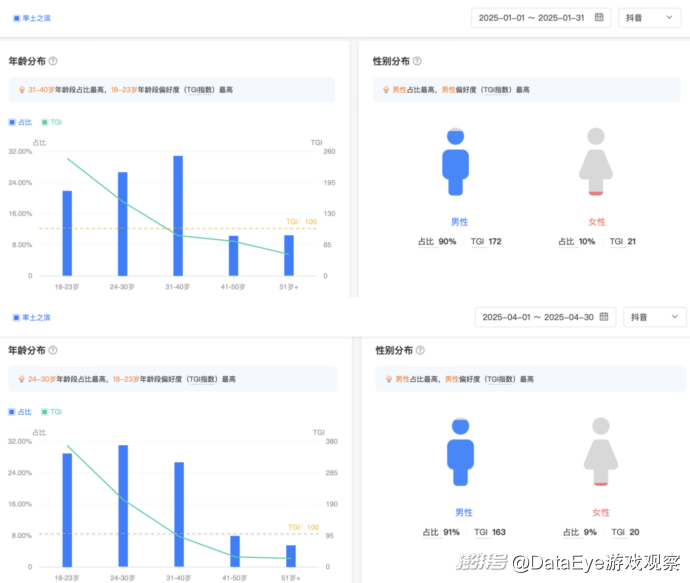Select grey female figure above 占比 10%
Viewport: 690px width, 583px height.
coord(596,161)
